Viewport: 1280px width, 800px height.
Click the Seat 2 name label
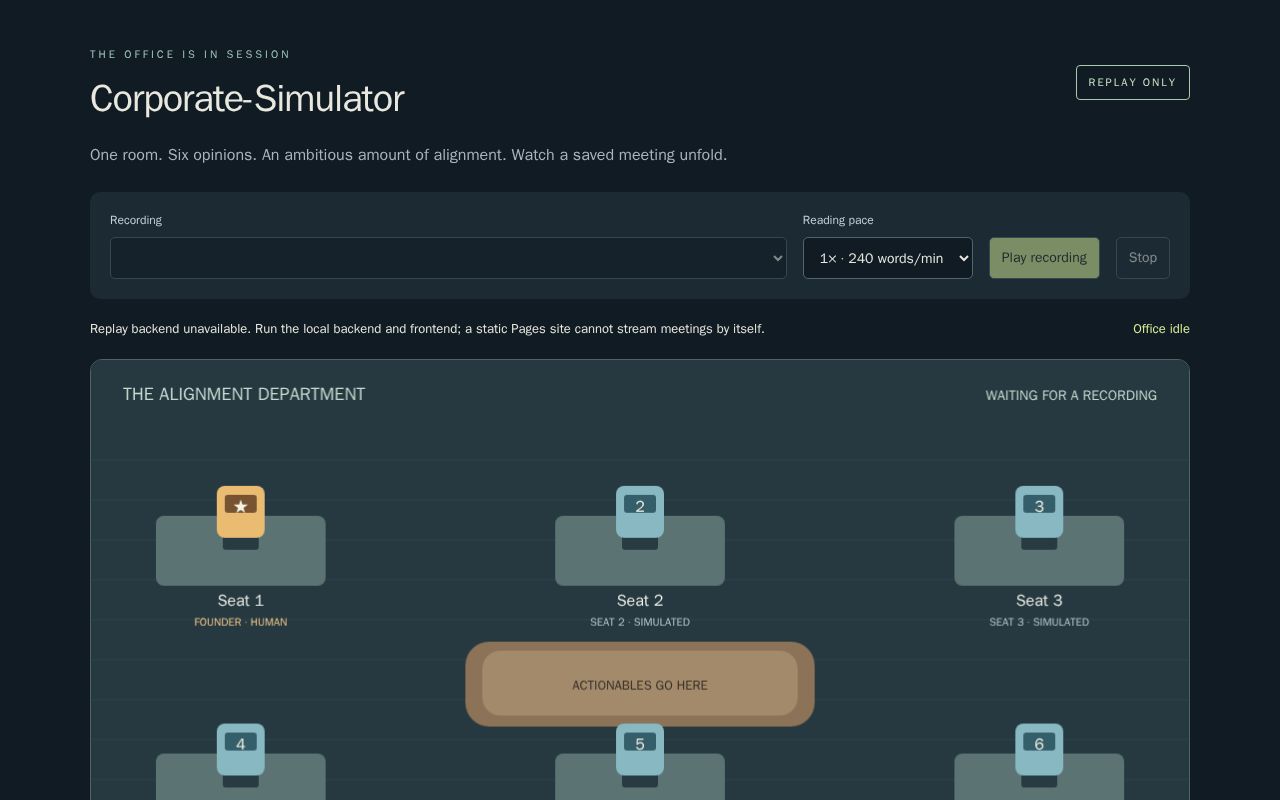[x=640, y=600]
